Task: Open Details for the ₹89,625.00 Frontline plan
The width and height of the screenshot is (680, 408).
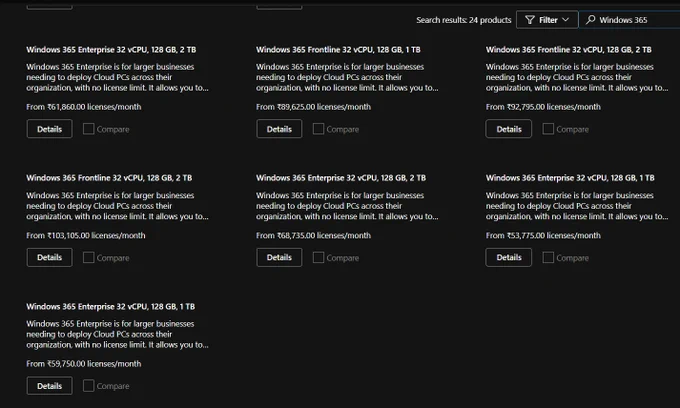Action: click(279, 129)
